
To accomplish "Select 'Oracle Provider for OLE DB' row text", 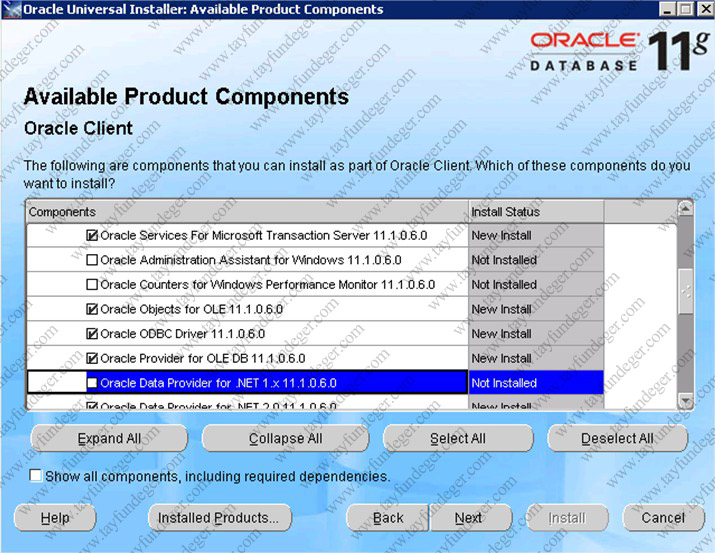I will (x=202, y=359).
